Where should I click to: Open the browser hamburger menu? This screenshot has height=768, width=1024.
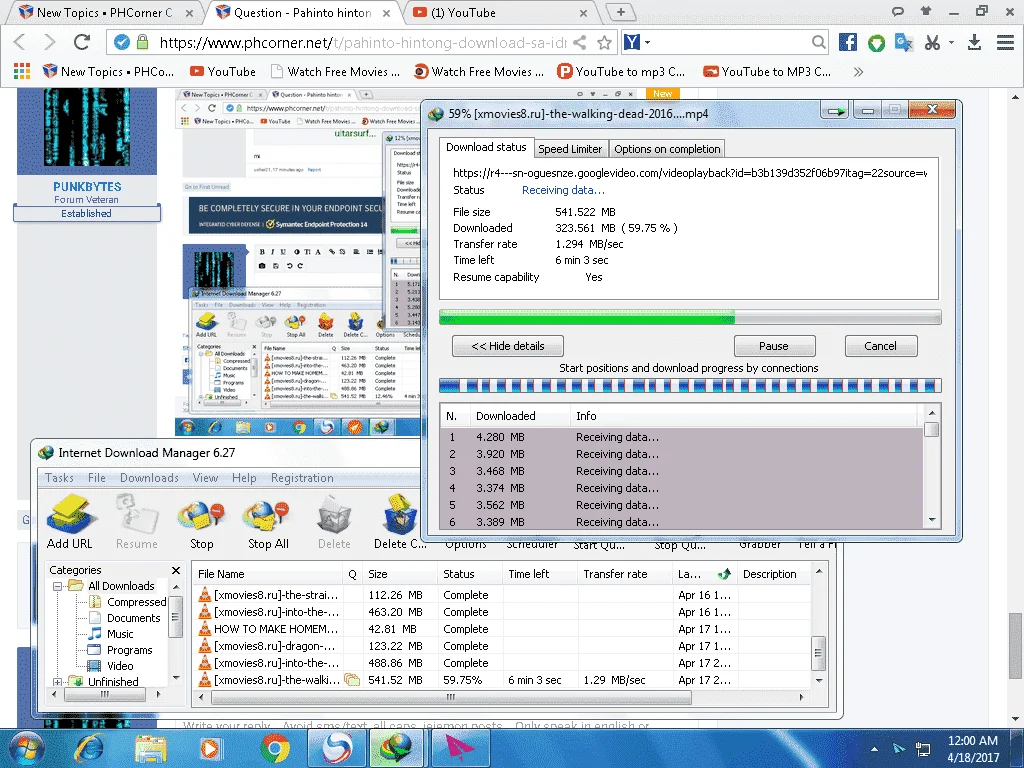[x=1005, y=42]
